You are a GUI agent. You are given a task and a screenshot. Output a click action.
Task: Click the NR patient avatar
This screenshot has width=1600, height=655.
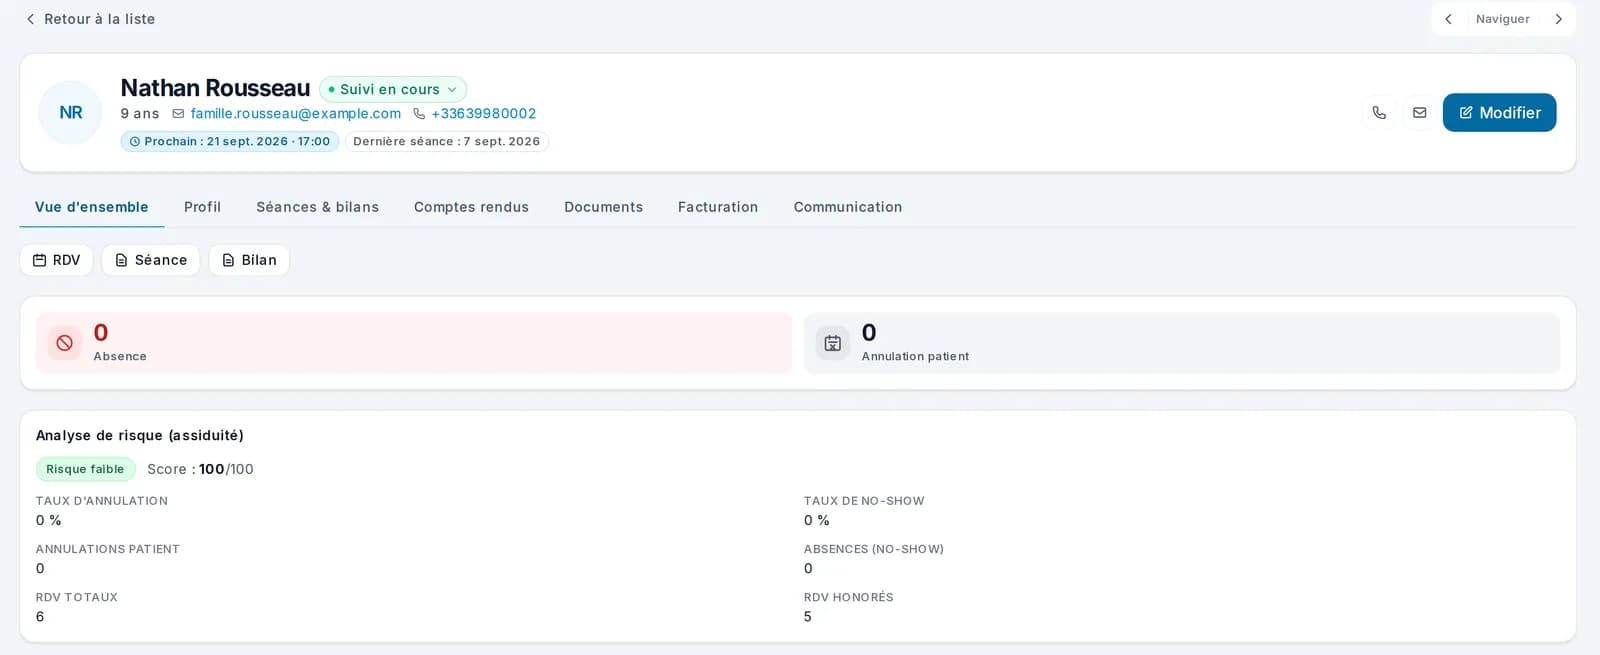click(70, 113)
